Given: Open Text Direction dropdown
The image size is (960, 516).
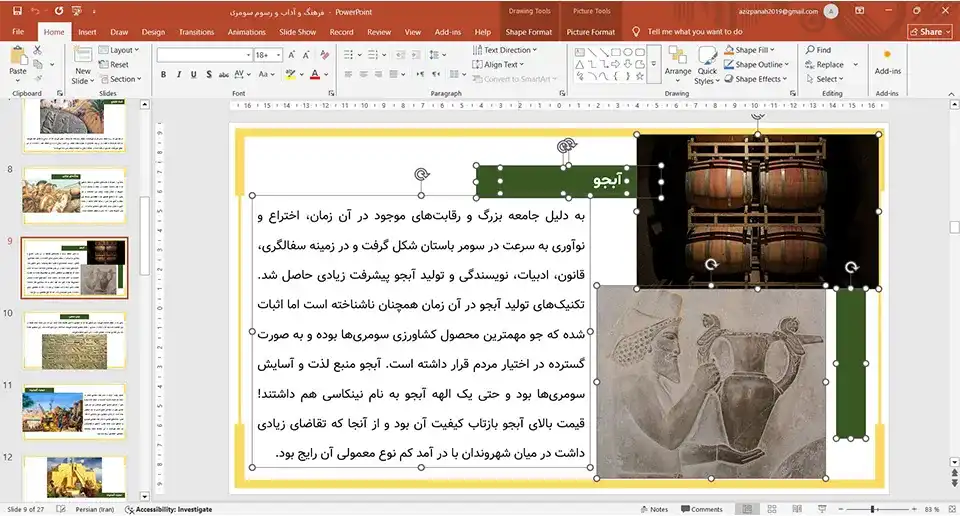Looking at the screenshot, I should 505,50.
